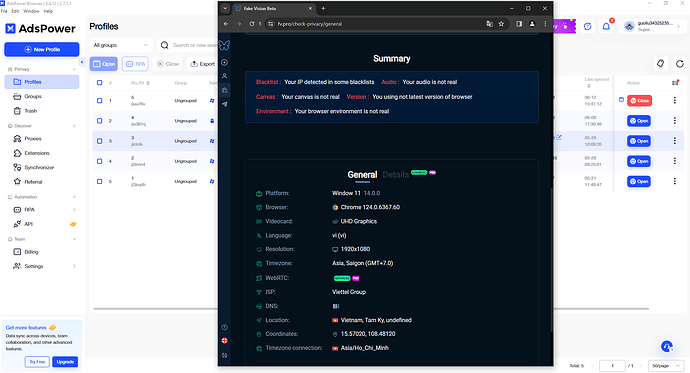Viewport: 690px width, 373px height.
Task: Select checkbox for profile row 2
Action: coord(99,121)
